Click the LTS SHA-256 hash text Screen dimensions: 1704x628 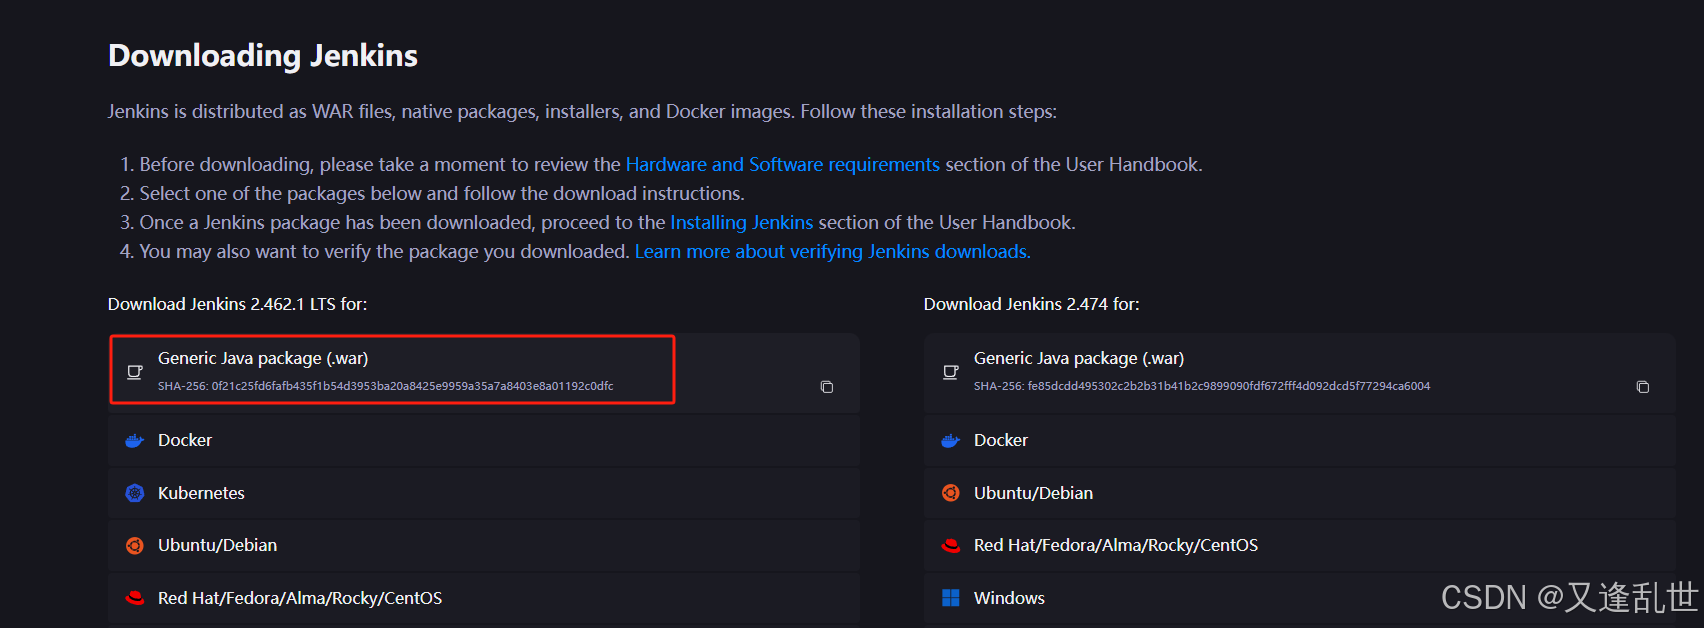(x=386, y=386)
